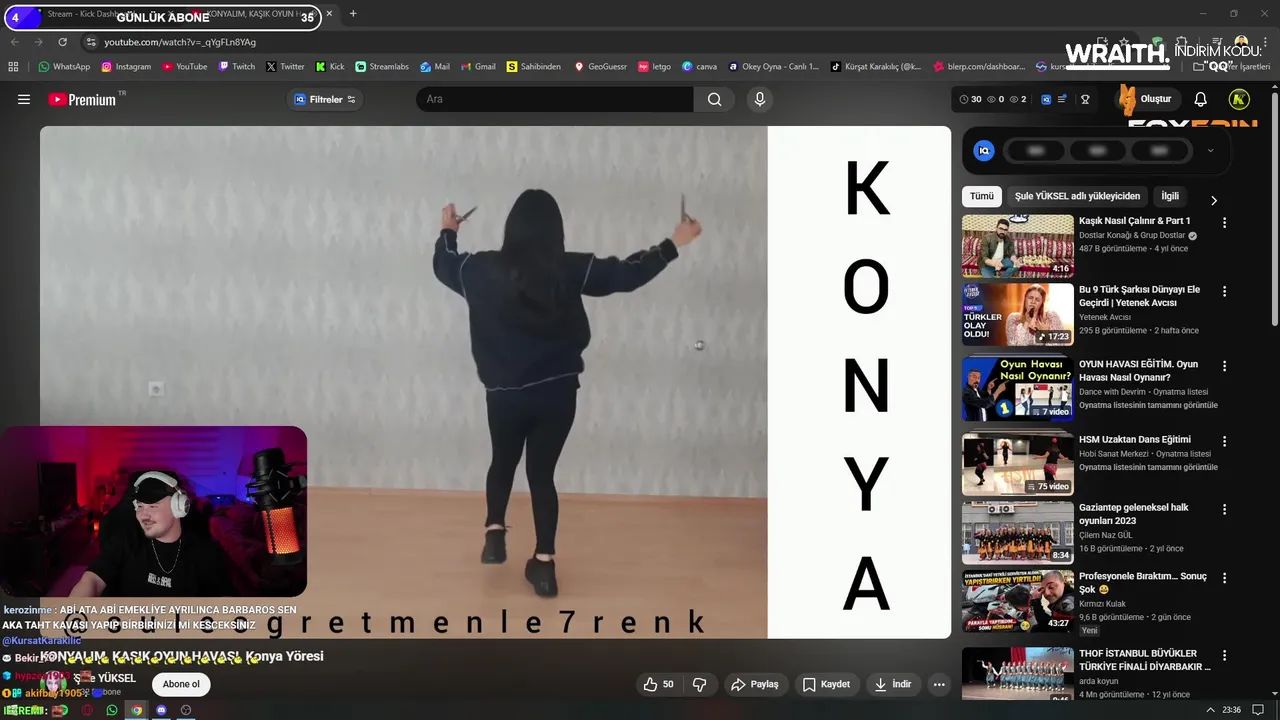Reload the page
This screenshot has height=720, width=1280.
coord(62,42)
